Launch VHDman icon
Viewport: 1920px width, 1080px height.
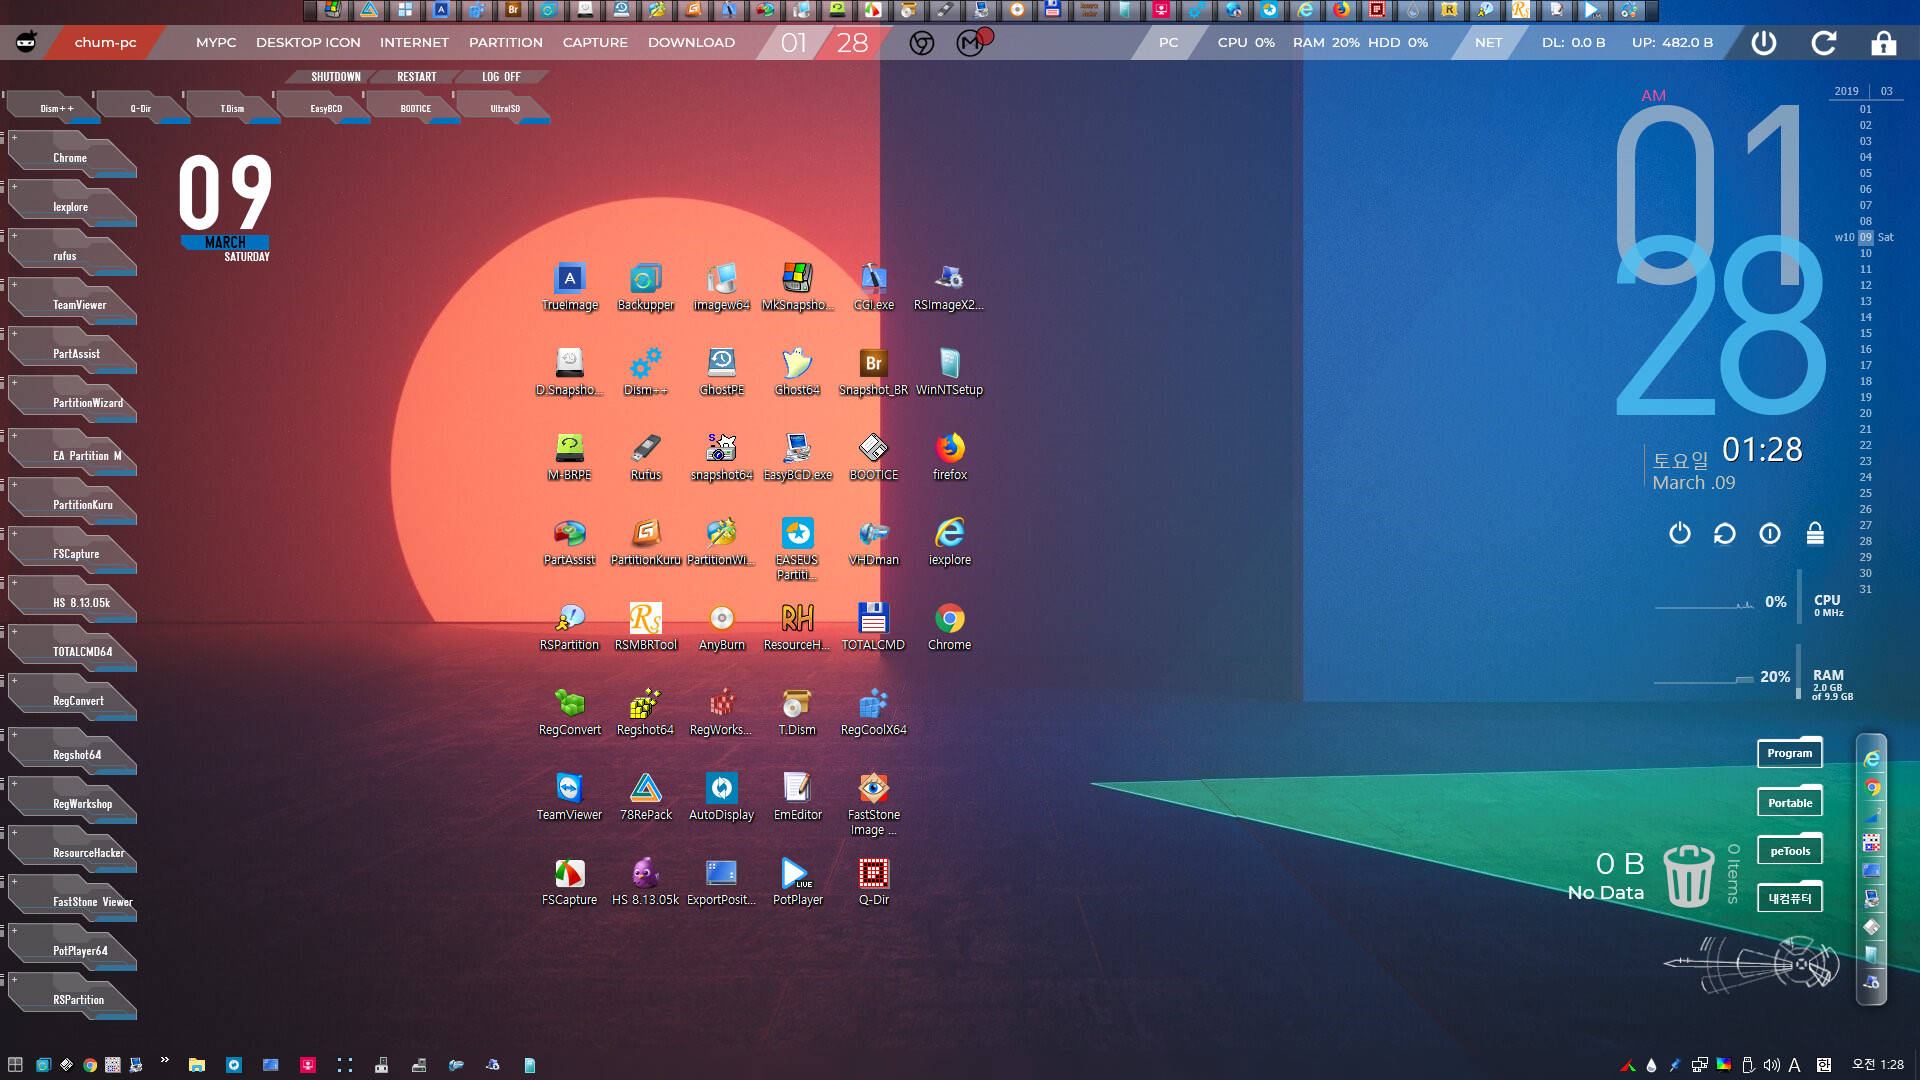873,542
